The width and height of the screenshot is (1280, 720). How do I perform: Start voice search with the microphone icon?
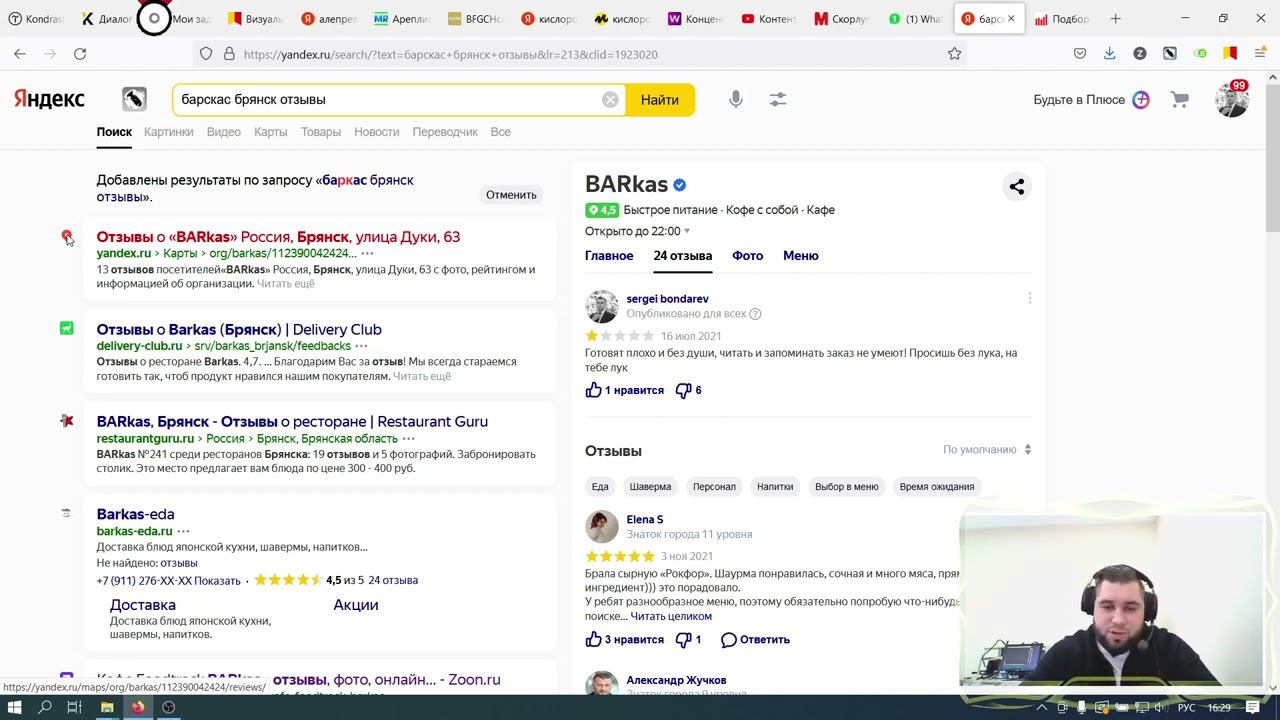736,100
